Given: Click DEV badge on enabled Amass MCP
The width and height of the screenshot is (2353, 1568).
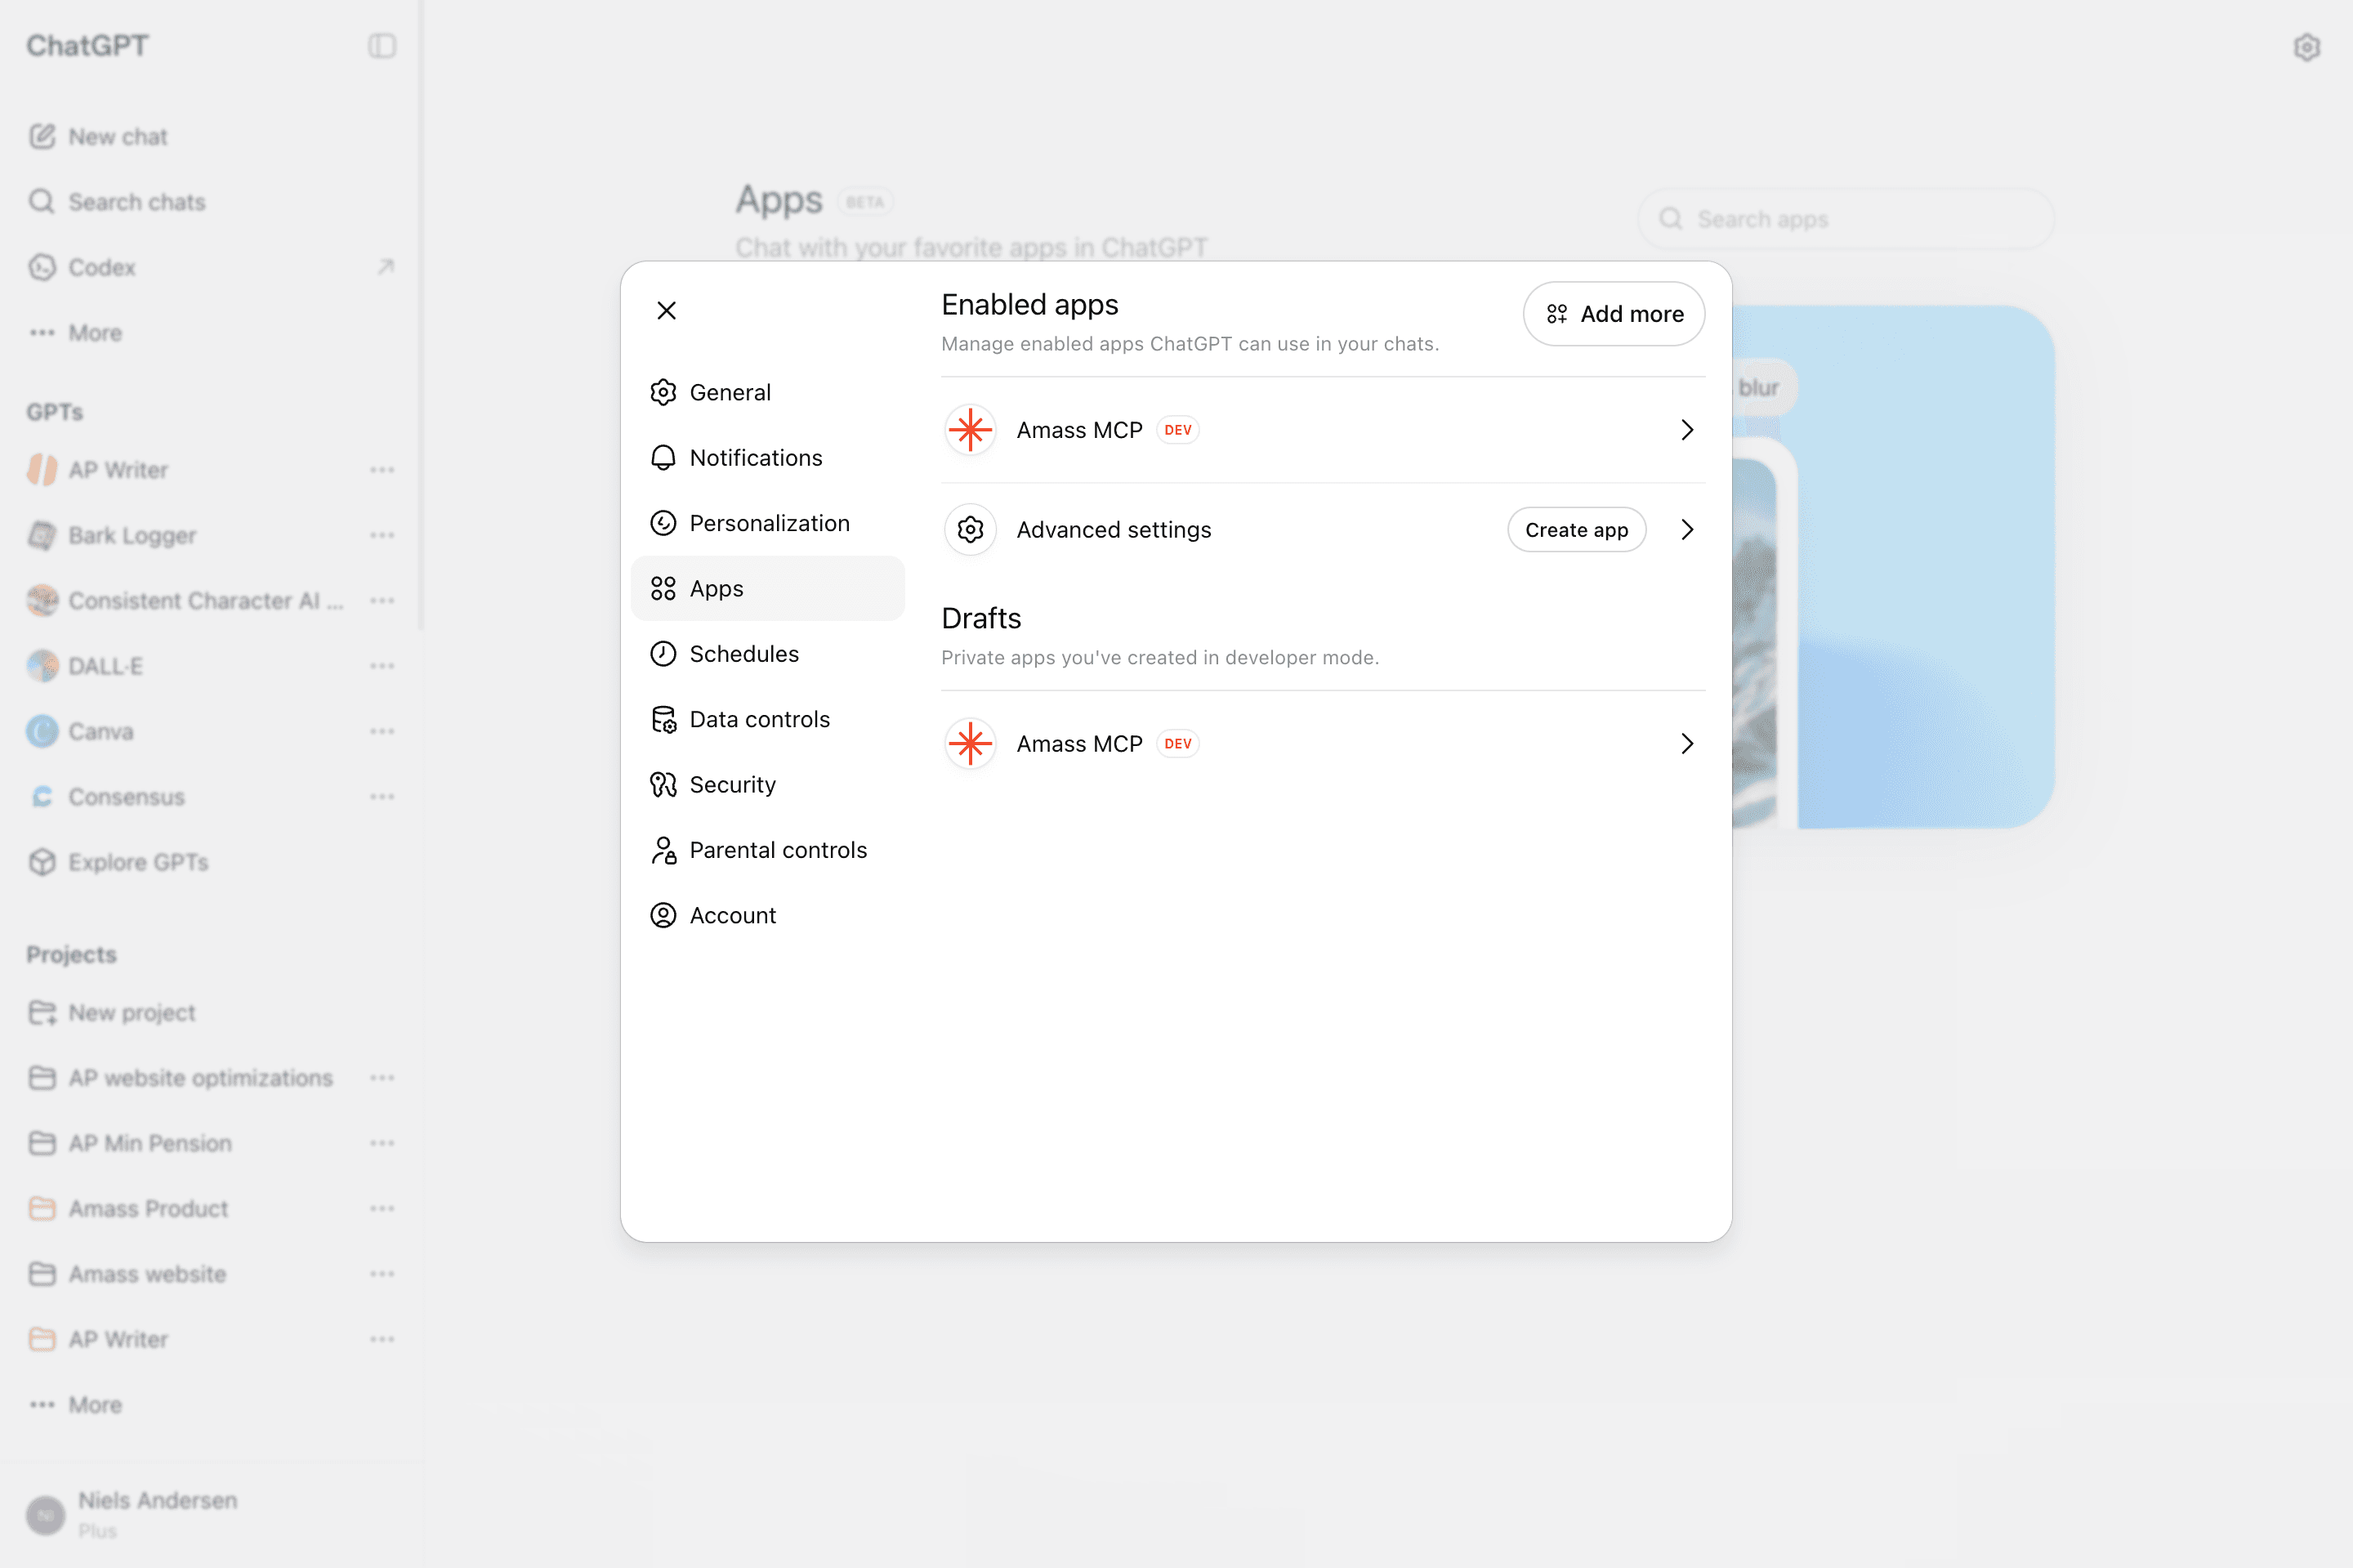Looking at the screenshot, I should [1178, 430].
